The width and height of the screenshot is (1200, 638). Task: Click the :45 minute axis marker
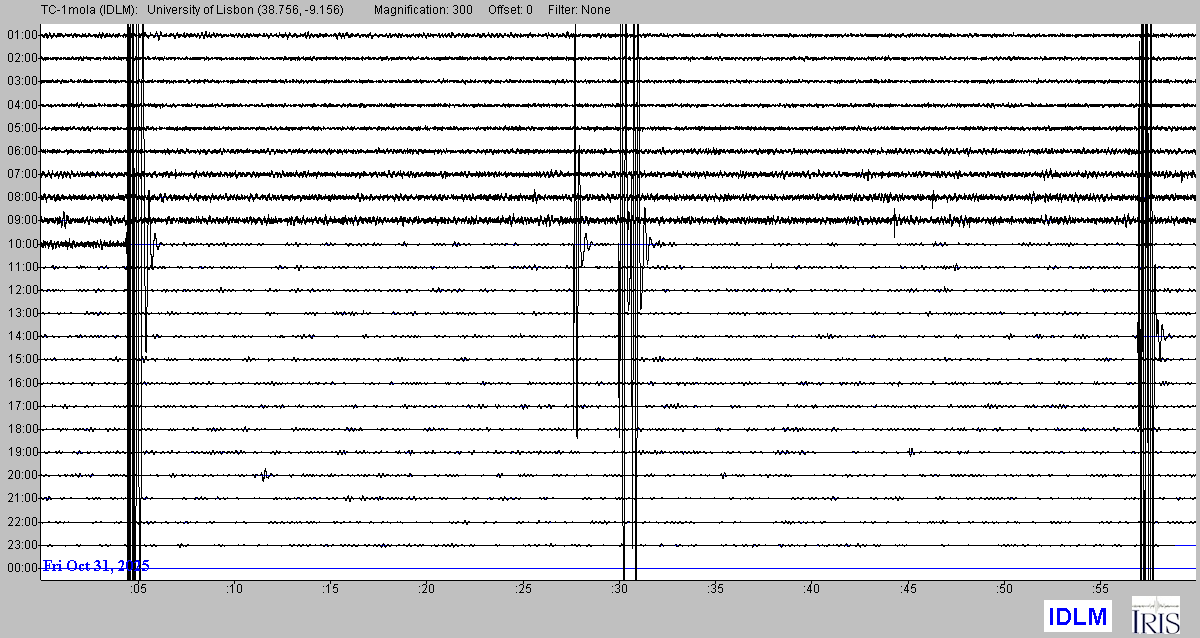pyautogui.click(x=908, y=589)
